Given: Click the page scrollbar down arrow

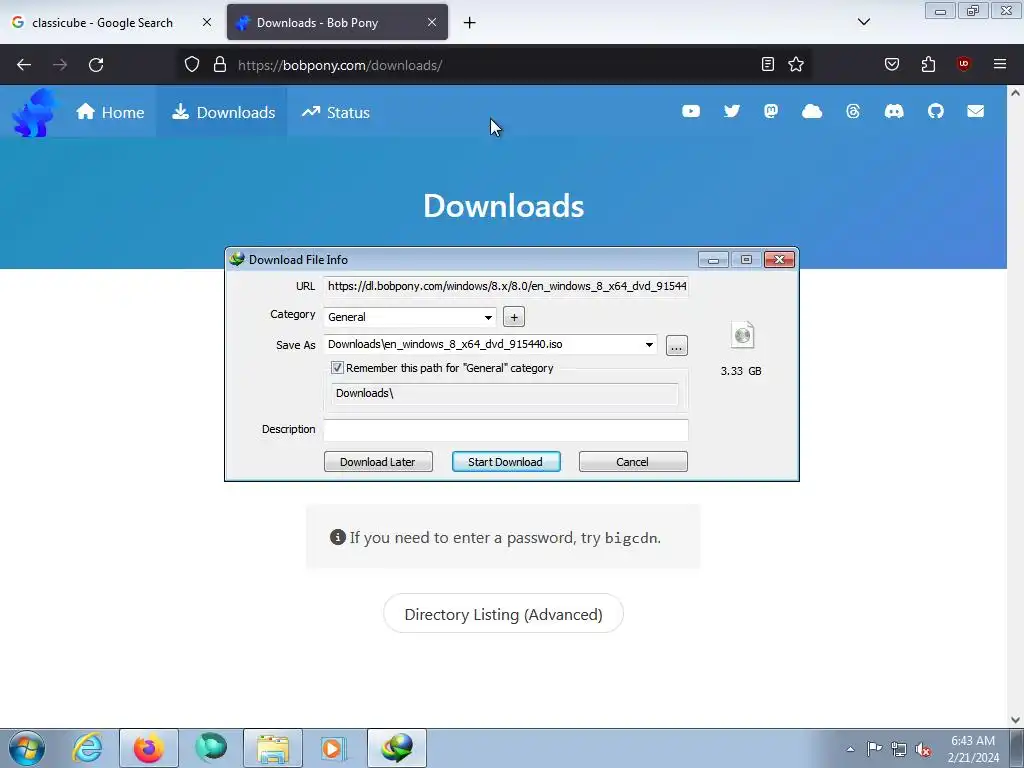Looking at the screenshot, I should click(1016, 720).
